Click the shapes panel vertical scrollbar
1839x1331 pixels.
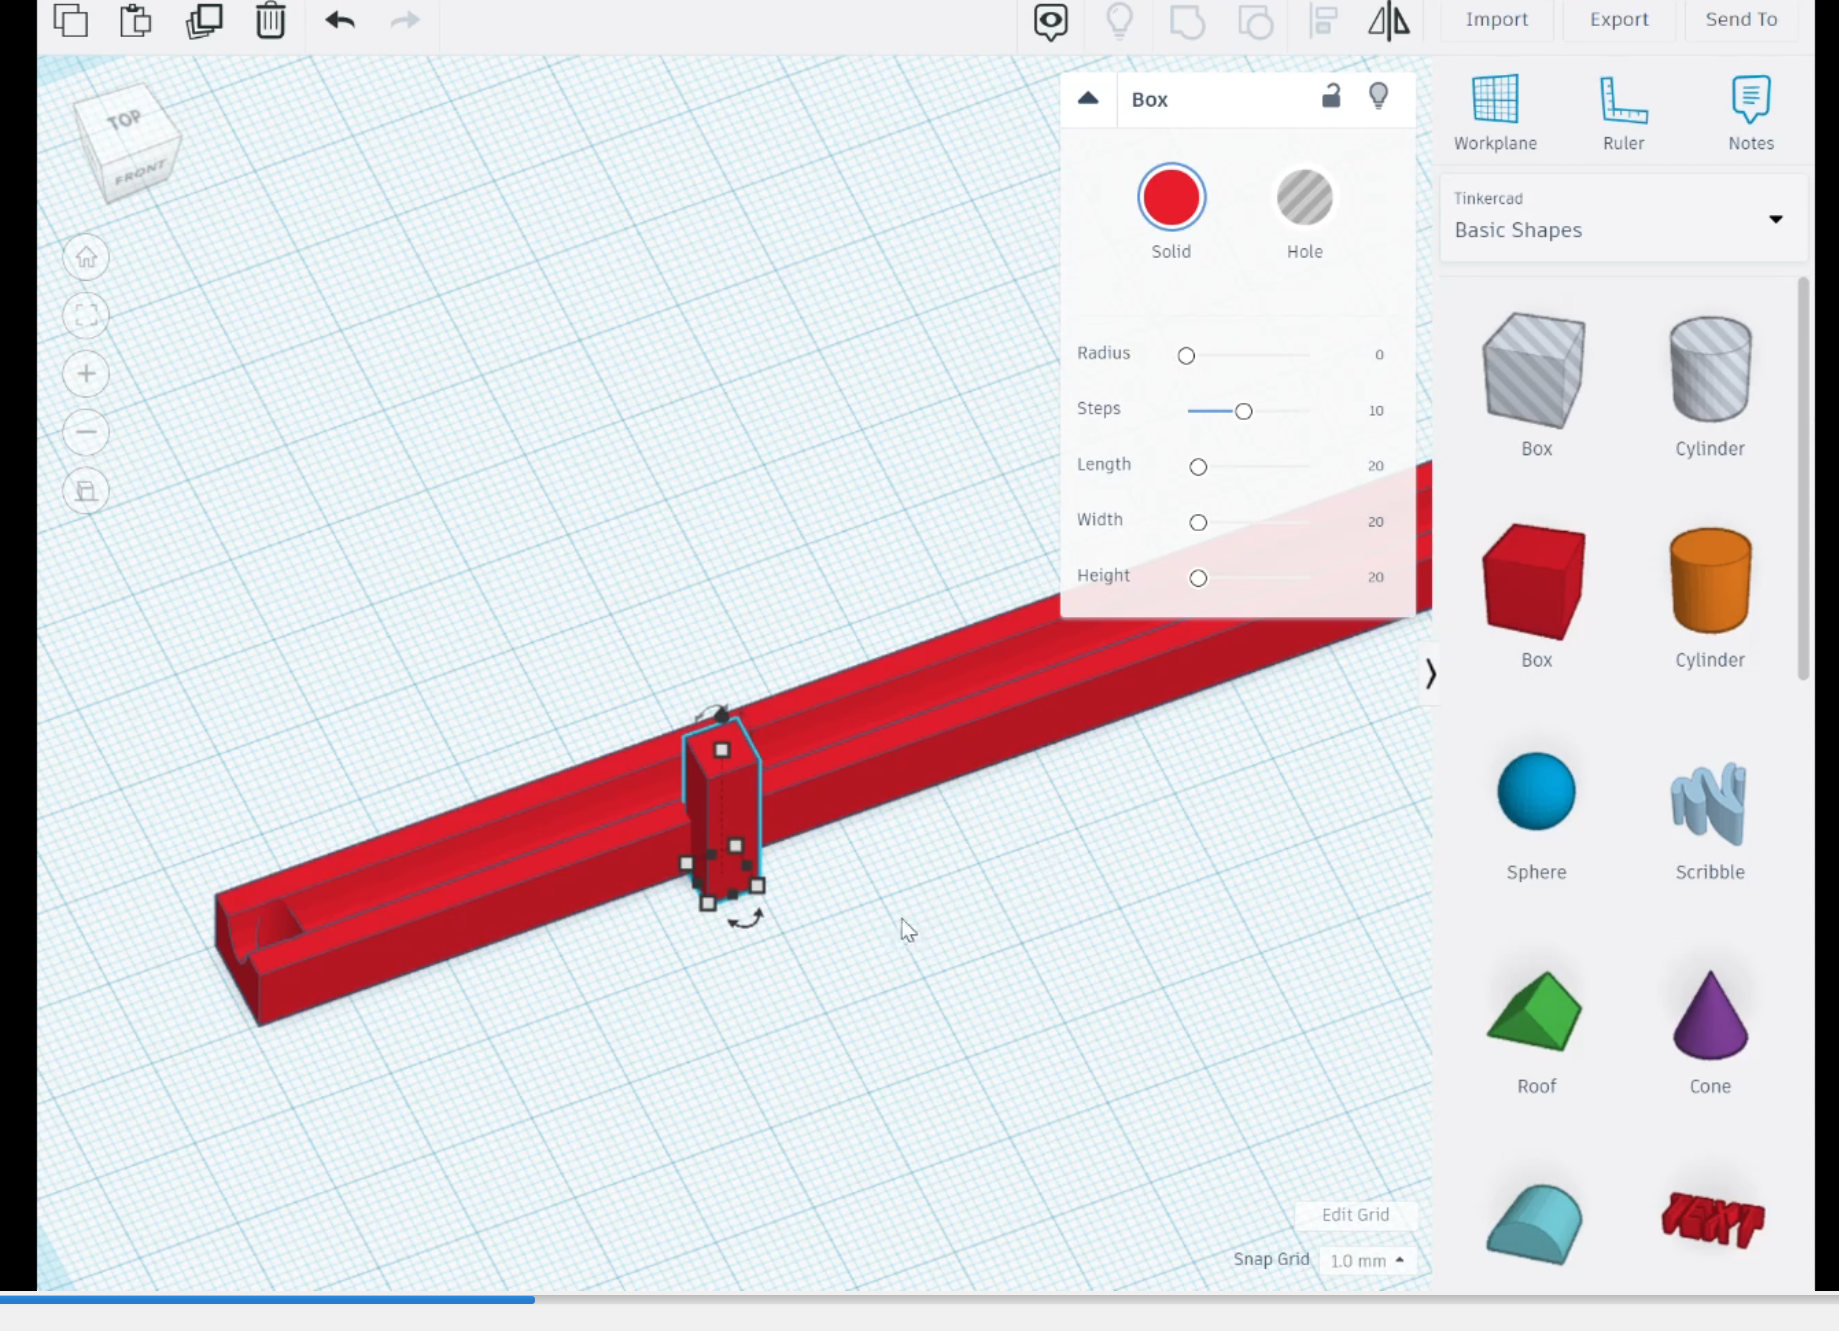tap(1803, 478)
